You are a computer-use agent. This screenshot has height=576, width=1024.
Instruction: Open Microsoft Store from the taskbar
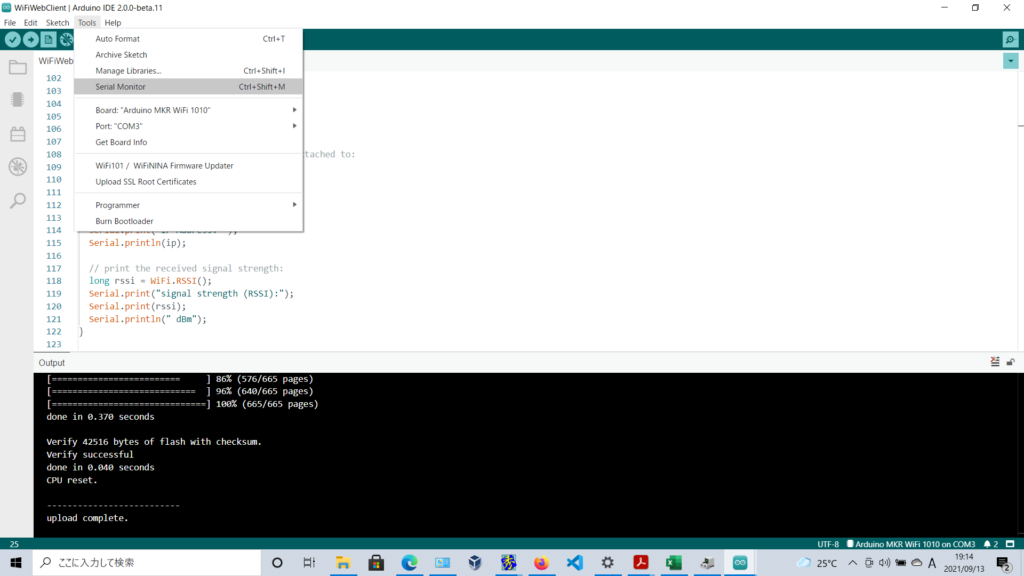pyautogui.click(x=376, y=562)
